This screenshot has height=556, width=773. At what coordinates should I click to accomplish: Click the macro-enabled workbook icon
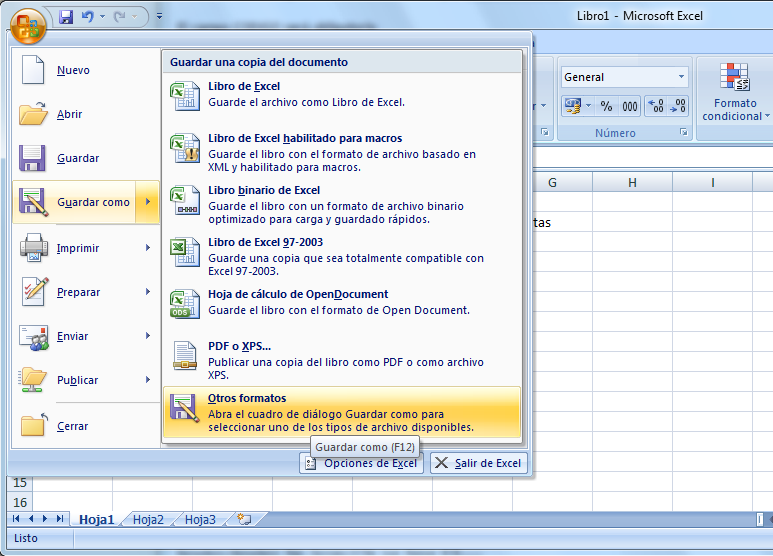click(x=185, y=148)
